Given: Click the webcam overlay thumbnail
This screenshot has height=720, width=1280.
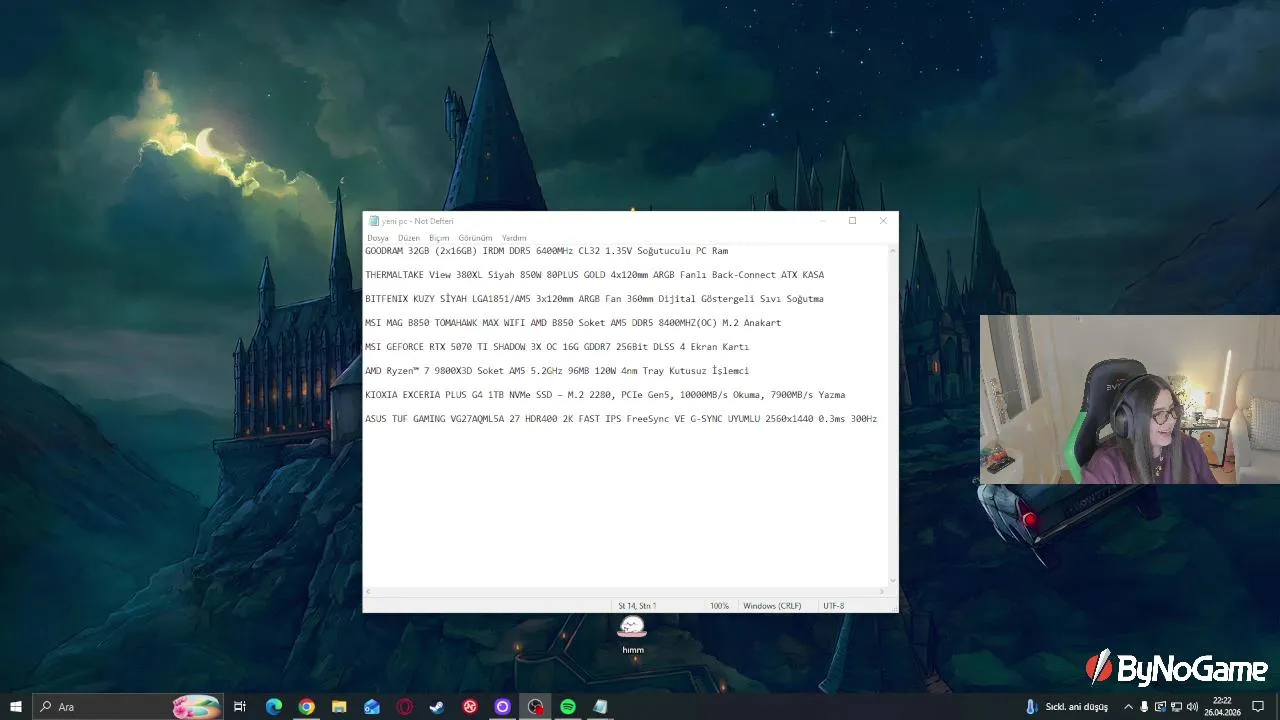Looking at the screenshot, I should coord(1130,400).
